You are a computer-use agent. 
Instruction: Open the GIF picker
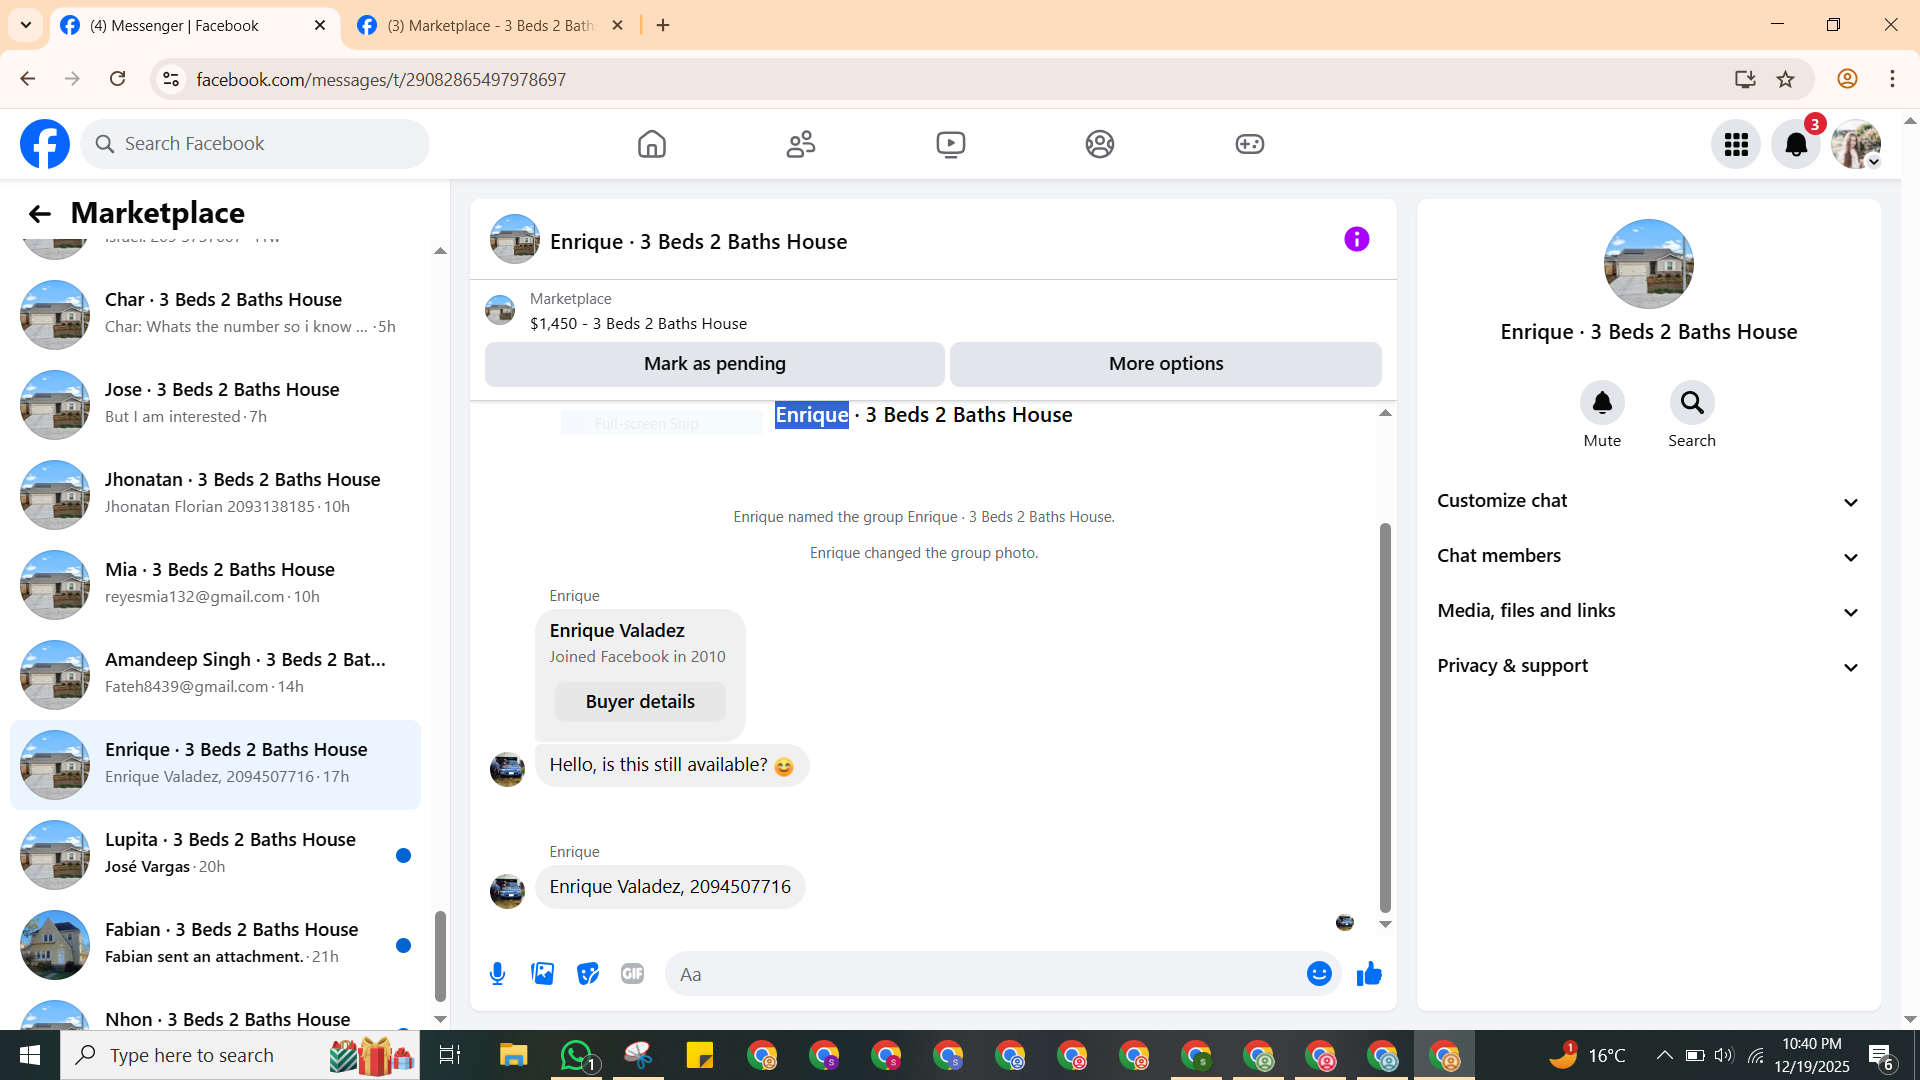(x=632, y=974)
